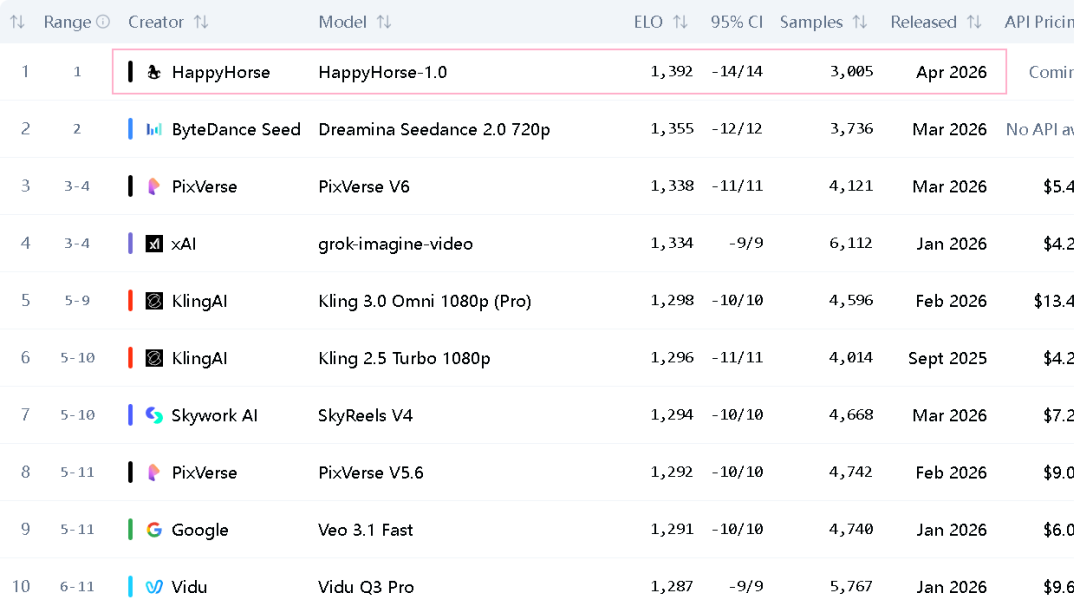Open the Veo 3.1 Fast model entry

365,529
